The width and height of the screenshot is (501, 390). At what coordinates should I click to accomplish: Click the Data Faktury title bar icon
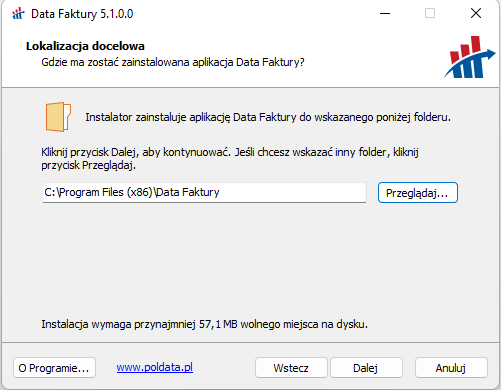point(18,14)
